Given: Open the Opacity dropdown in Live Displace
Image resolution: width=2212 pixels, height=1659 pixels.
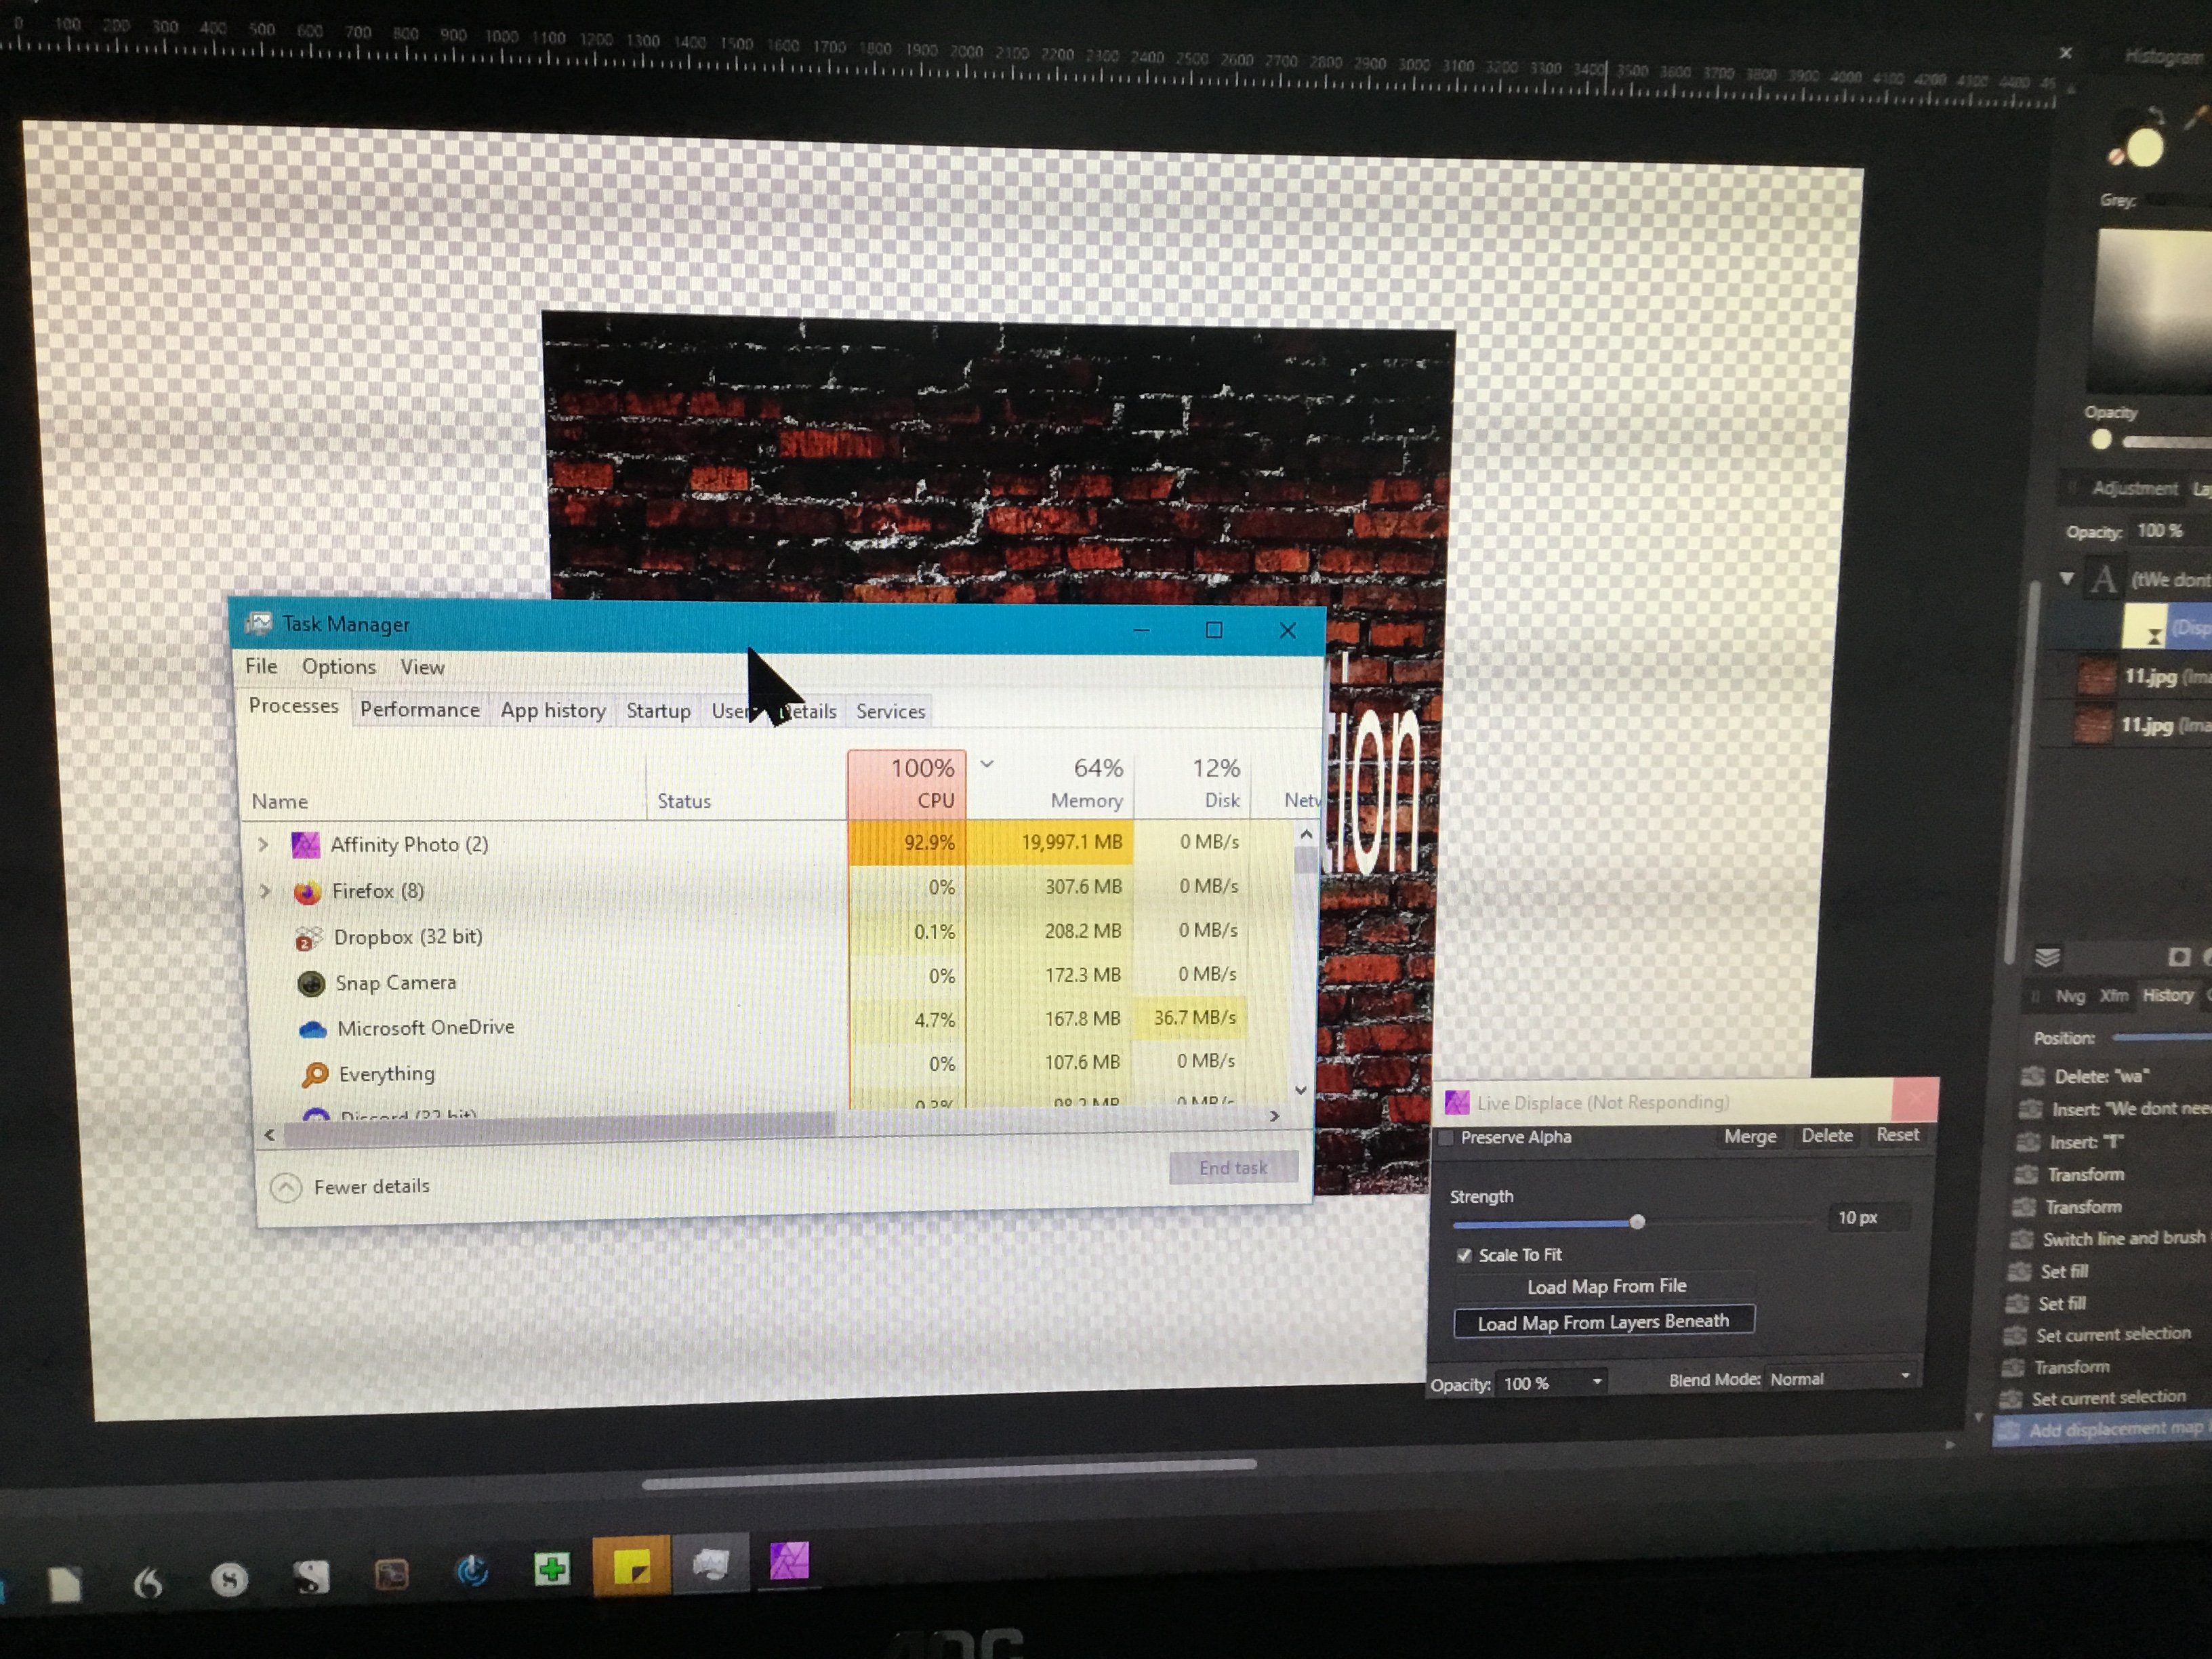Looking at the screenshot, I should click(x=1597, y=1382).
